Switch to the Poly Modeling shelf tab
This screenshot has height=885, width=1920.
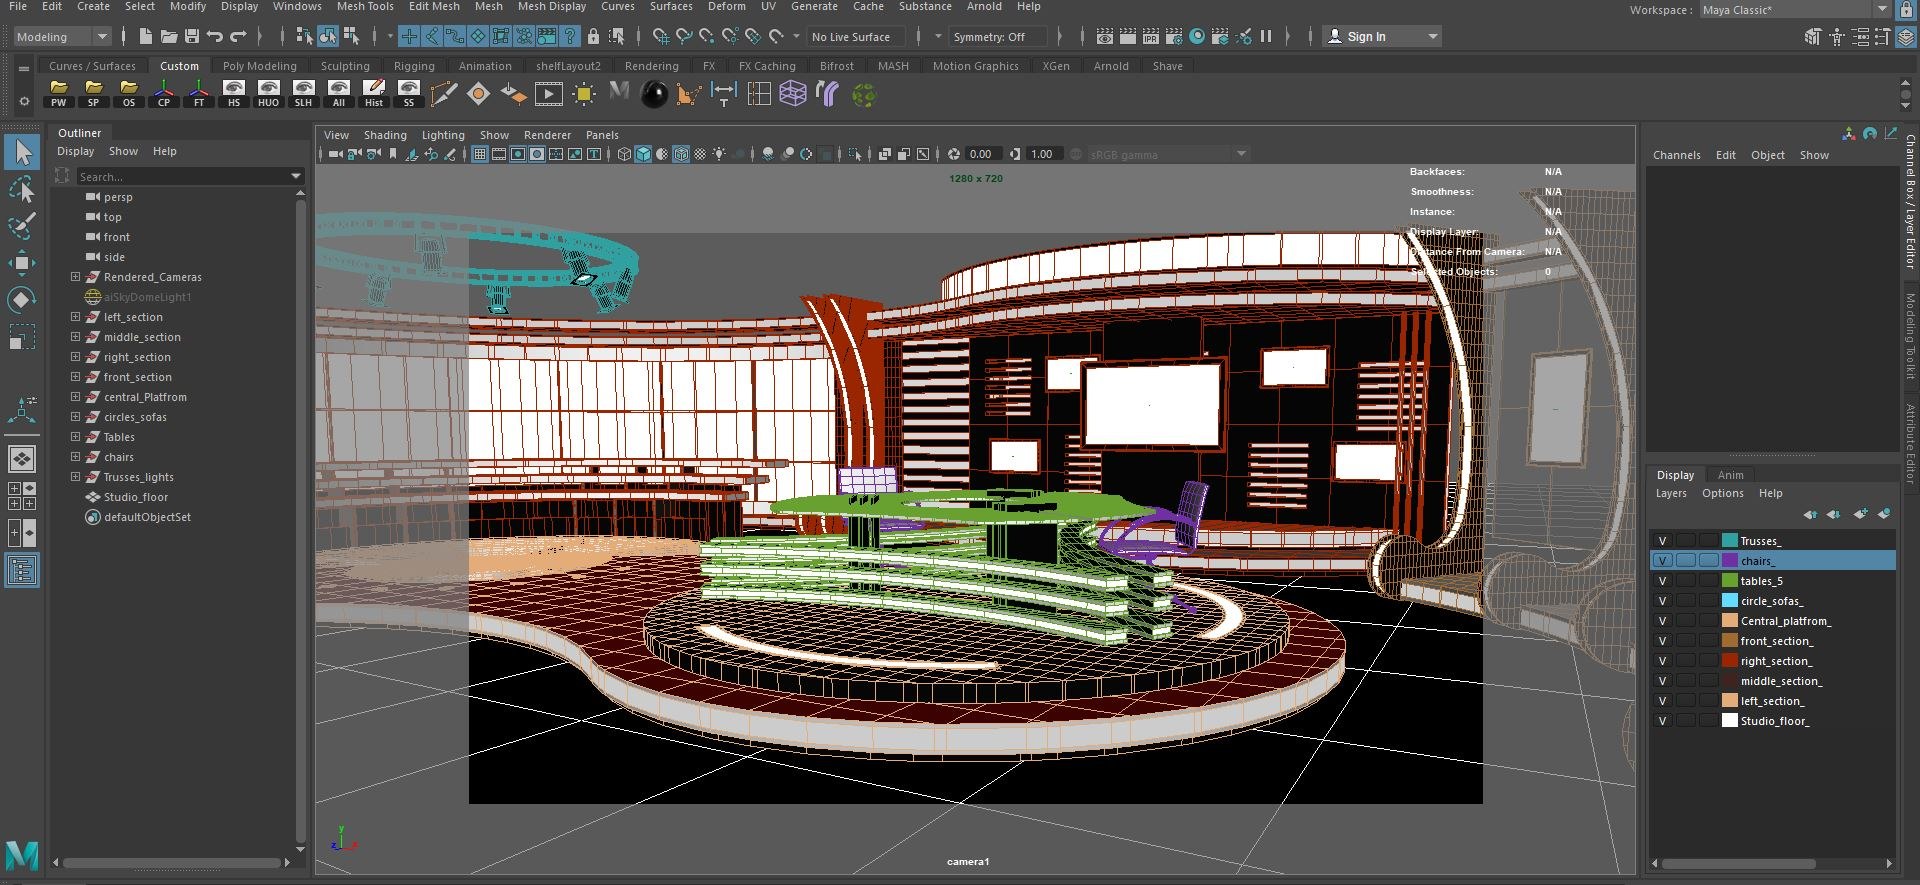pyautogui.click(x=260, y=66)
